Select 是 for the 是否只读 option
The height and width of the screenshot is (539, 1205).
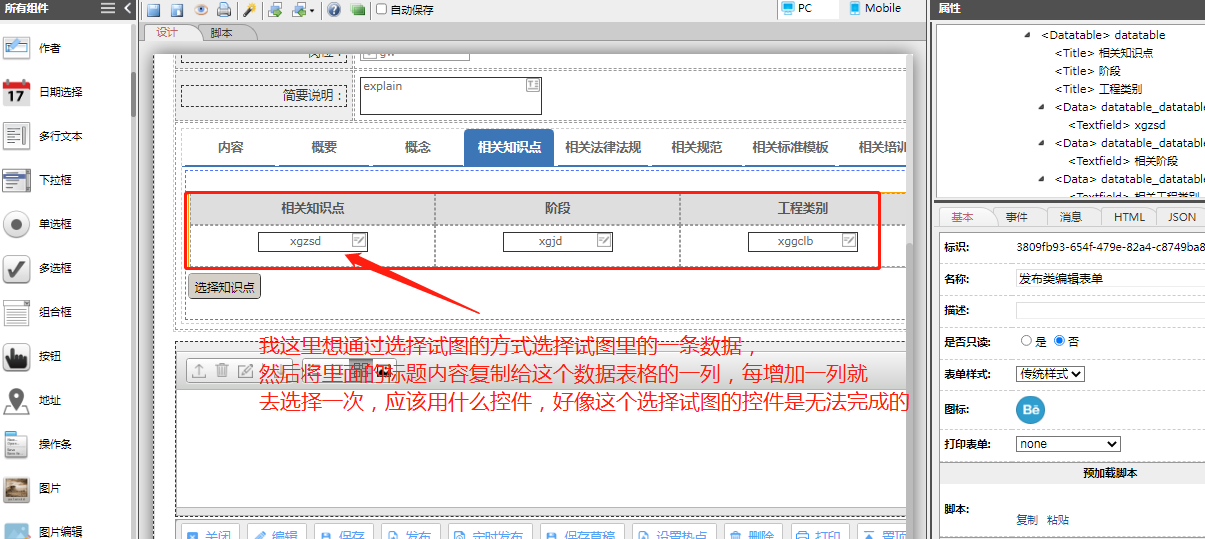point(1026,341)
